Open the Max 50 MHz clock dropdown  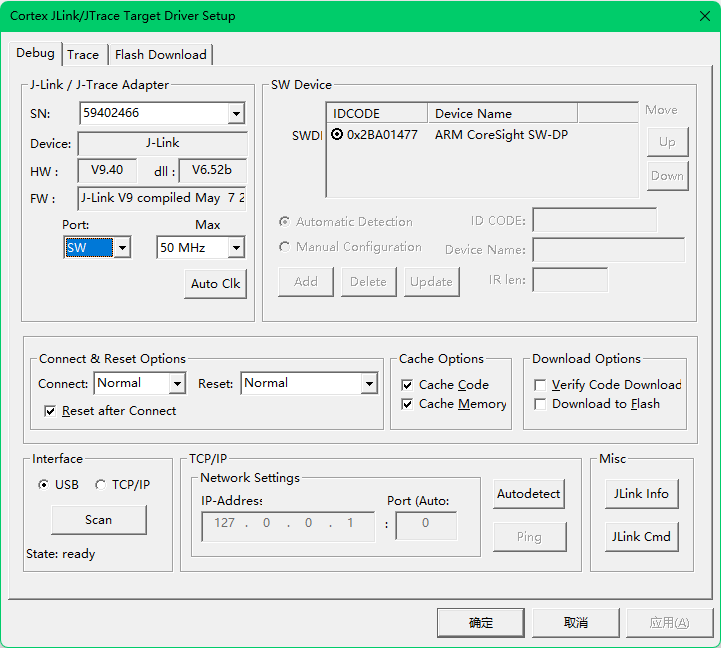coord(236,248)
